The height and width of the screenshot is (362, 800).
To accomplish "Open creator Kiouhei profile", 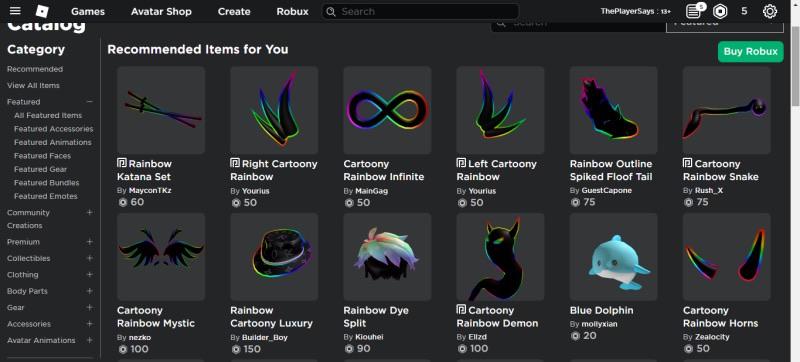I will (x=369, y=337).
